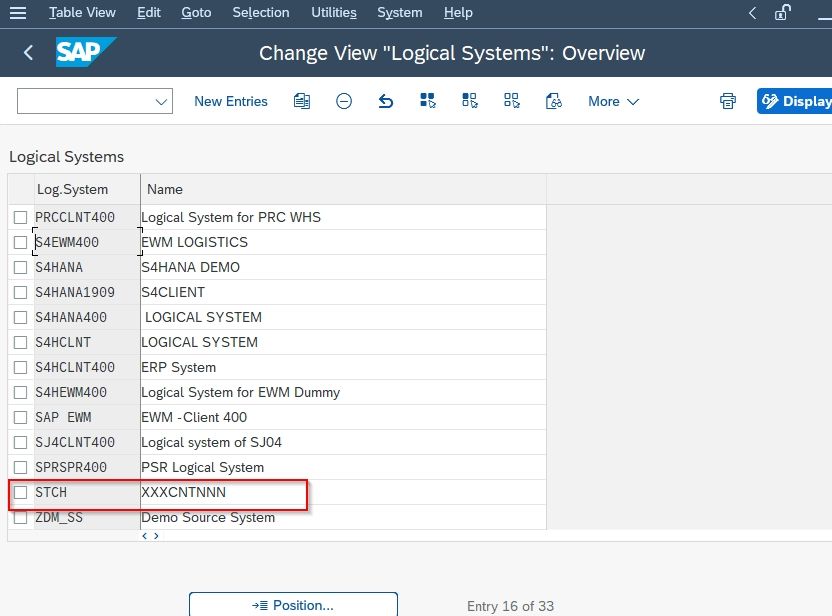Click Logical System for PRC WHS cell
This screenshot has height=616, width=832.
(343, 218)
